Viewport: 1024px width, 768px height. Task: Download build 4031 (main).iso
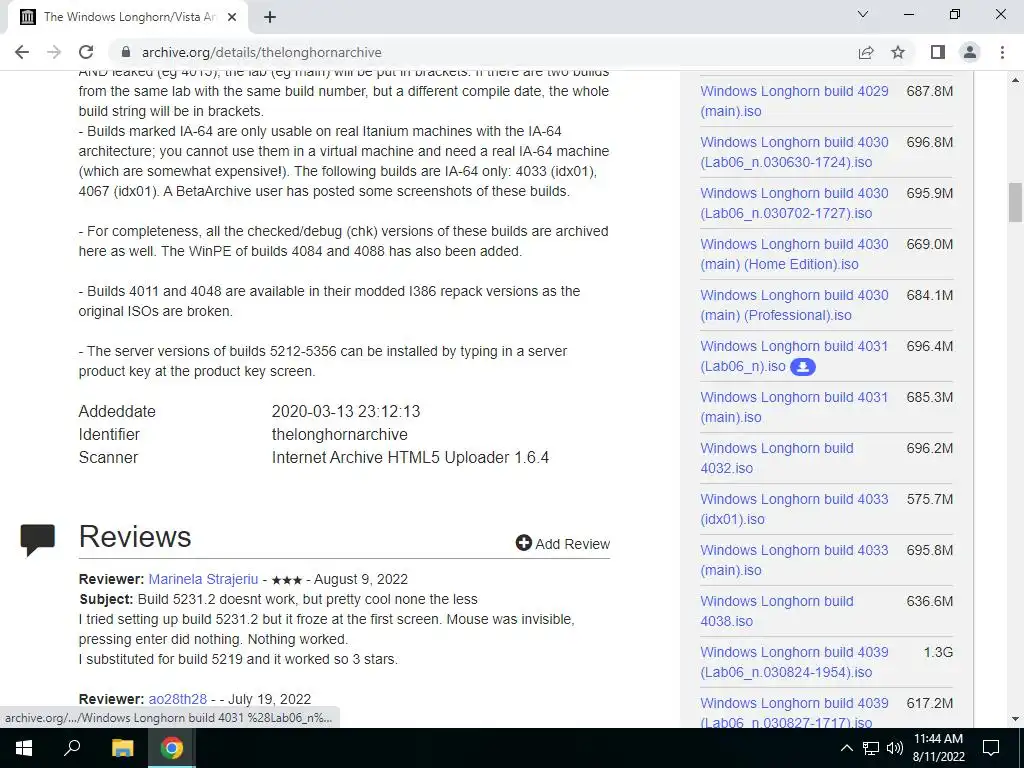794,407
